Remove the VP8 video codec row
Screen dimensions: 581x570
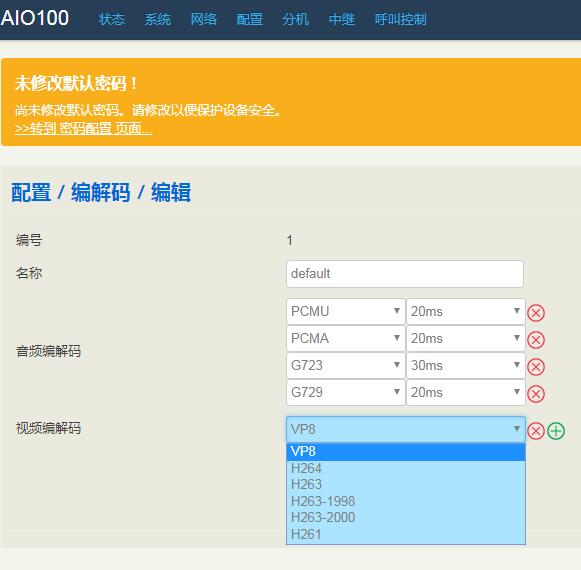point(535,431)
